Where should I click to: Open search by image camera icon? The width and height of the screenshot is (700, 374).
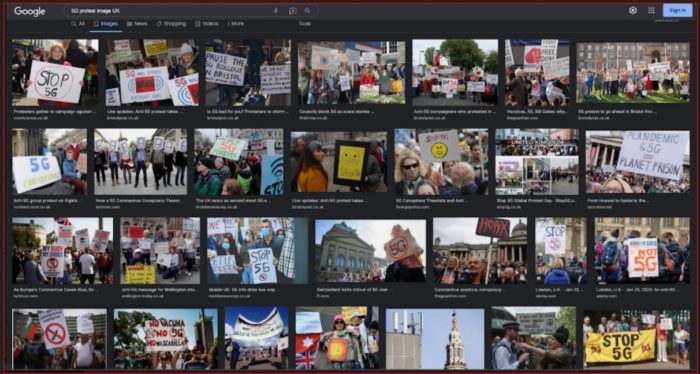point(293,11)
